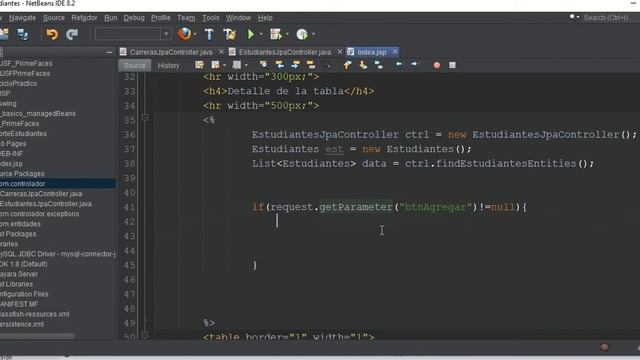Close the index.jsp tab
Image resolution: width=640 pixels, height=360 pixels.
coord(395,52)
